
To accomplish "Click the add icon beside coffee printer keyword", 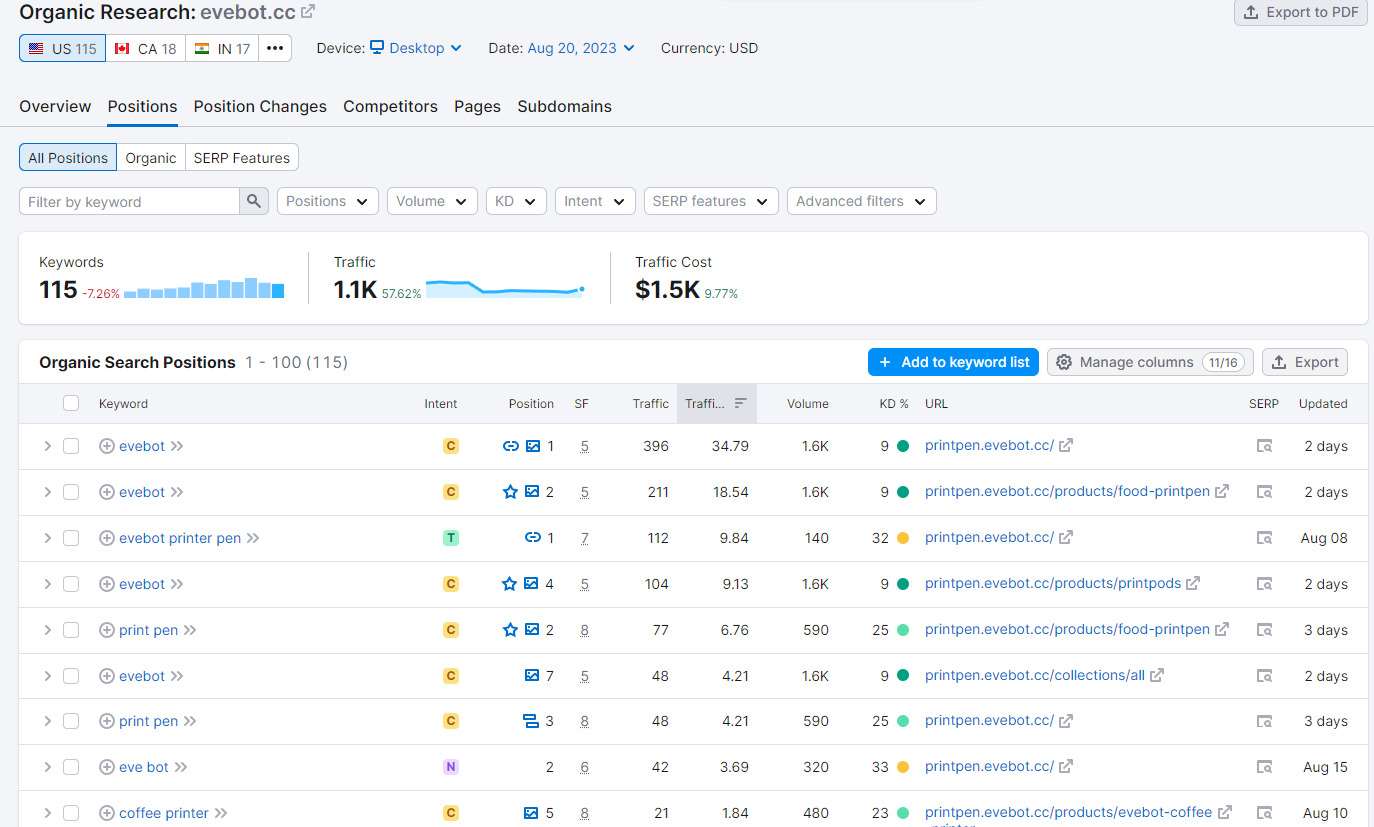I will (x=107, y=813).
